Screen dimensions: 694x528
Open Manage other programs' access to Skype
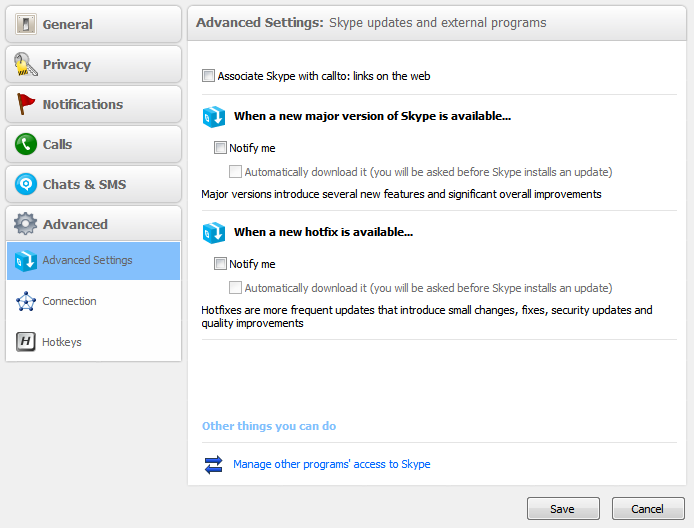[x=332, y=464]
